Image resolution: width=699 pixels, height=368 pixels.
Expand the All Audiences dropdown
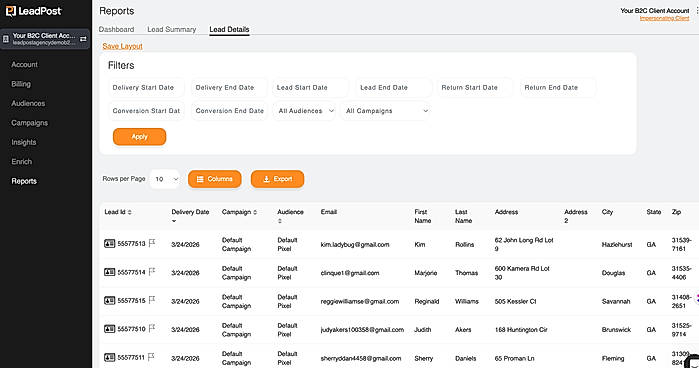pyautogui.click(x=305, y=111)
